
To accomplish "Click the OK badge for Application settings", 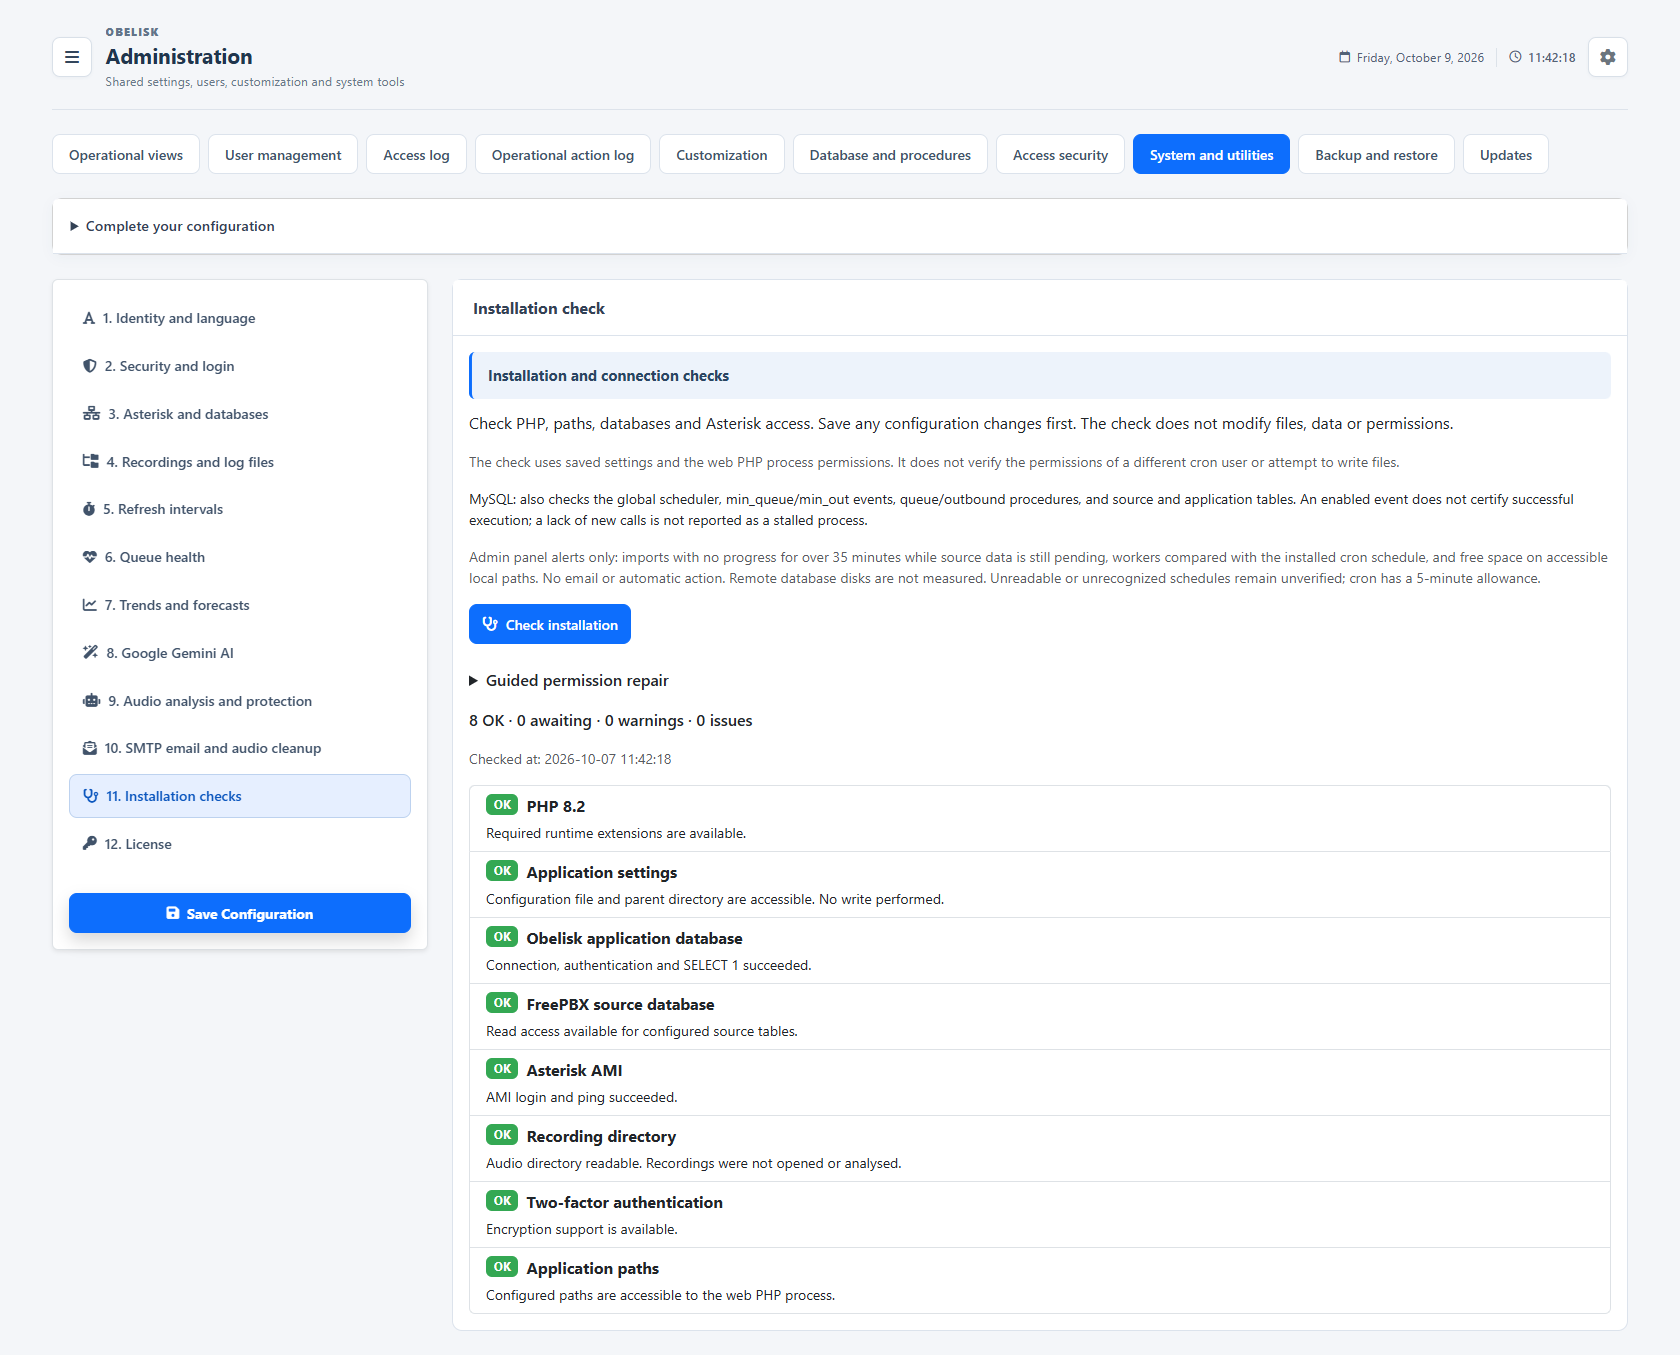I will point(502,871).
